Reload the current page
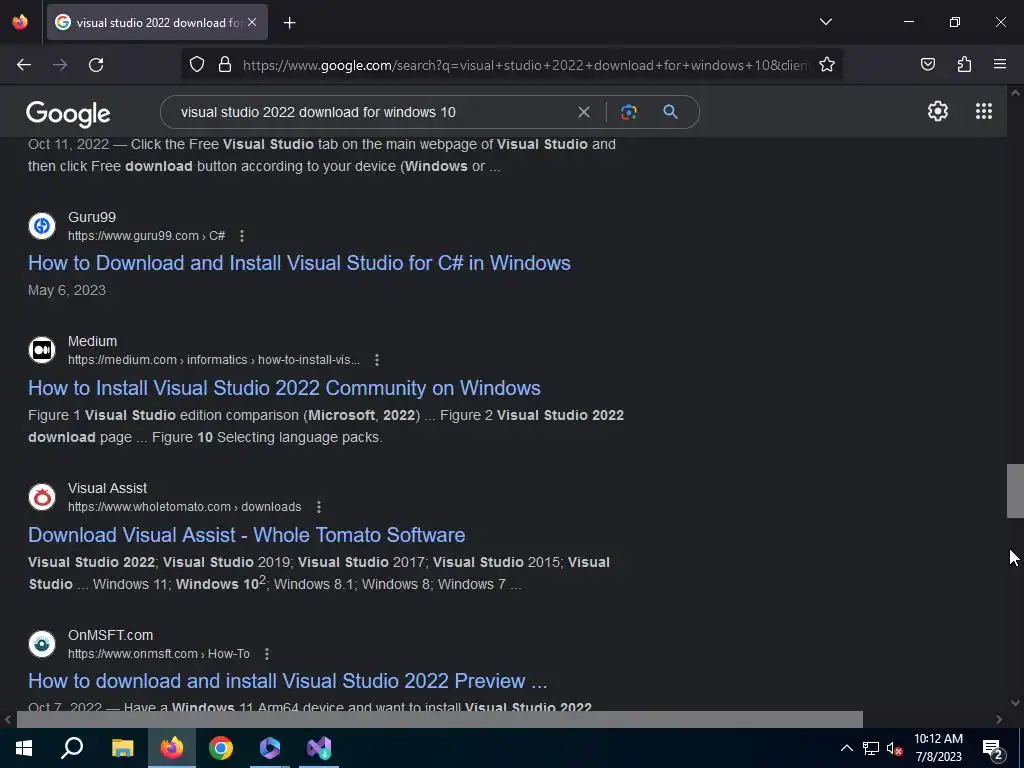The image size is (1024, 768). pos(96,65)
